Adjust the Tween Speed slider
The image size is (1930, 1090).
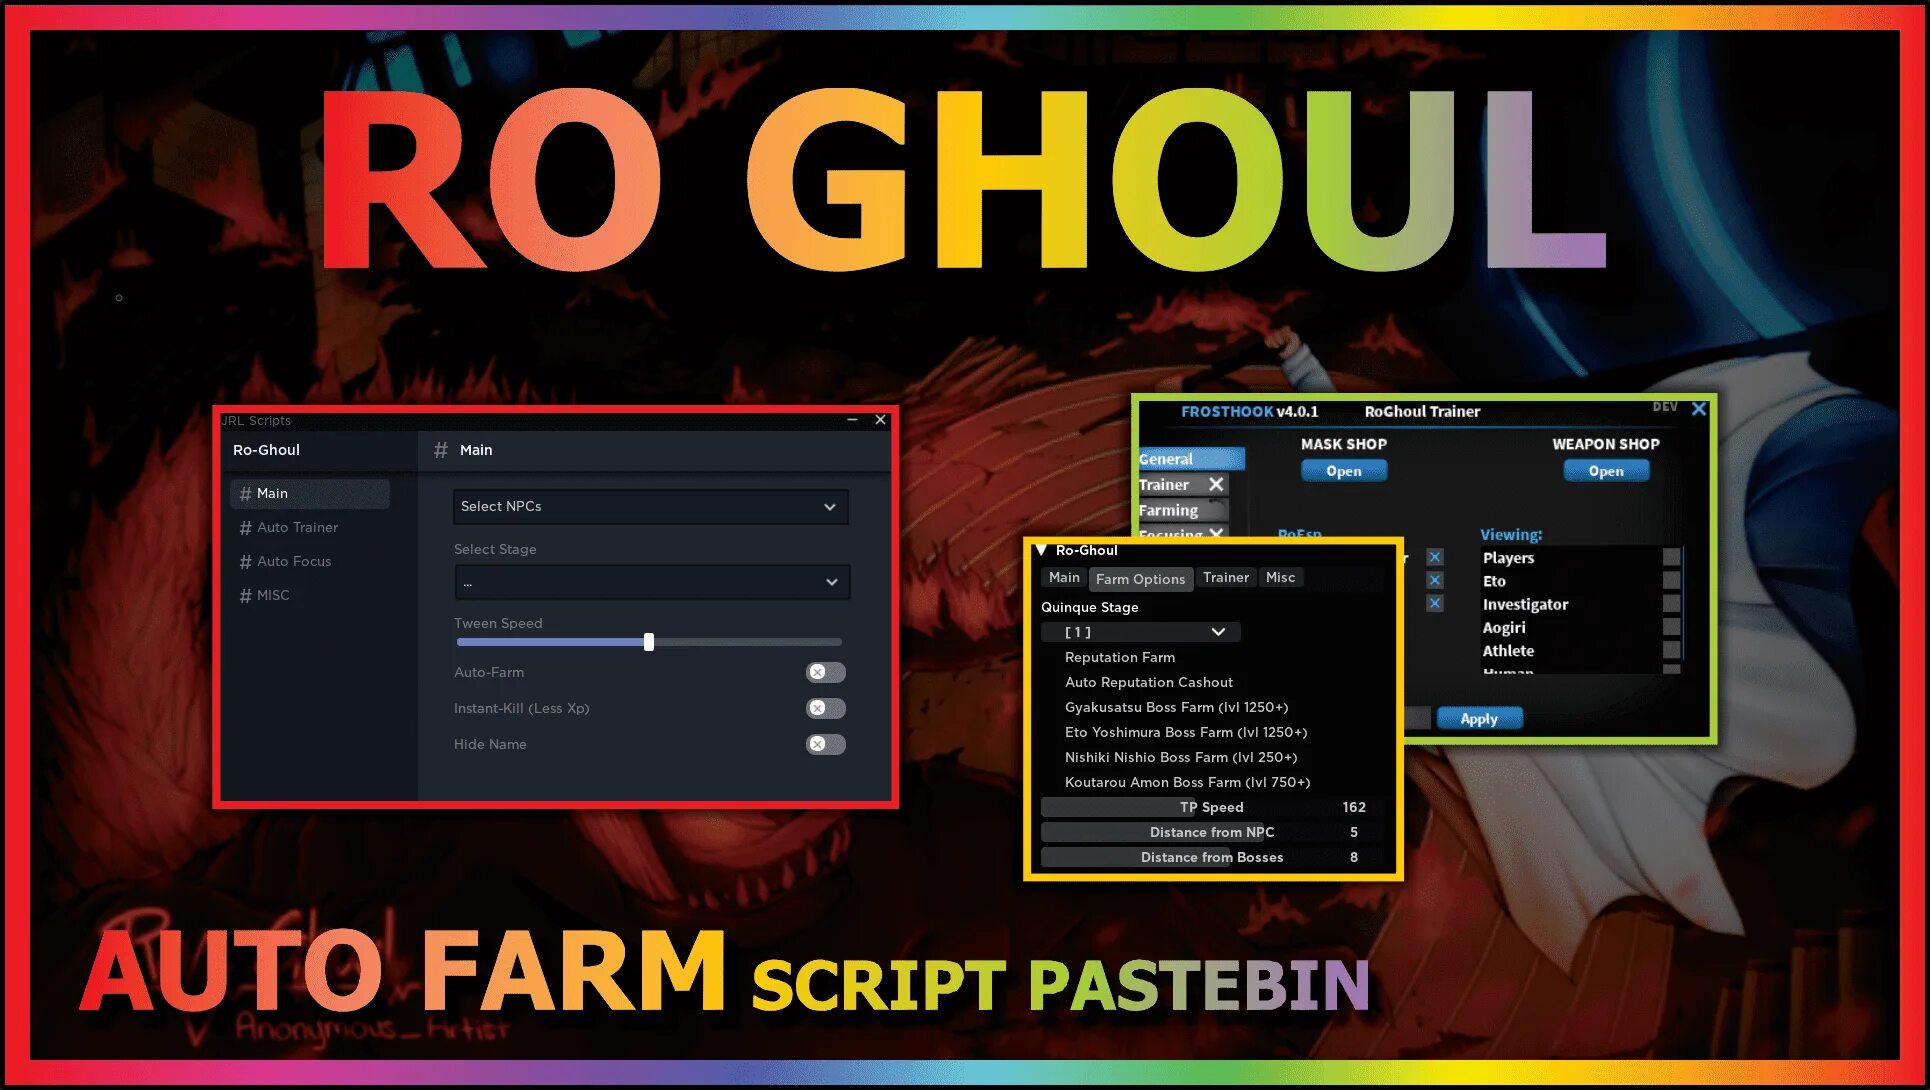coord(647,640)
